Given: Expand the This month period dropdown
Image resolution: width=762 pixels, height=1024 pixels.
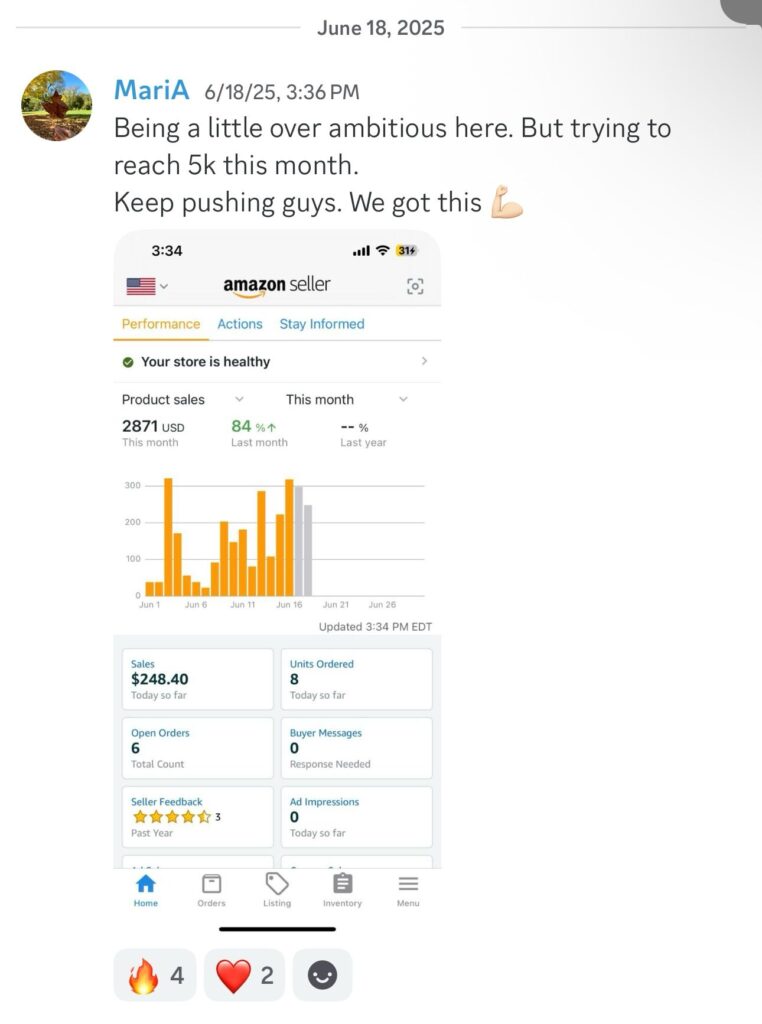Looking at the screenshot, I should coord(347,400).
